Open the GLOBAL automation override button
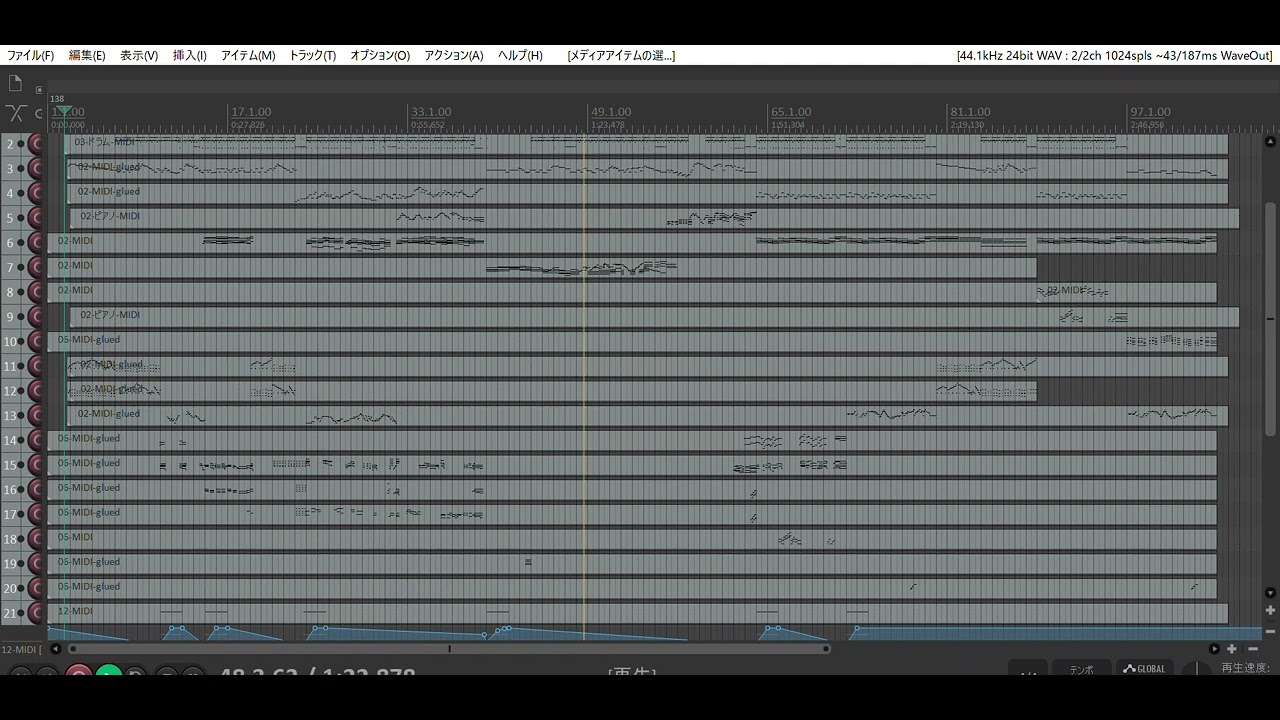Viewport: 1280px width, 720px height. 1144,669
